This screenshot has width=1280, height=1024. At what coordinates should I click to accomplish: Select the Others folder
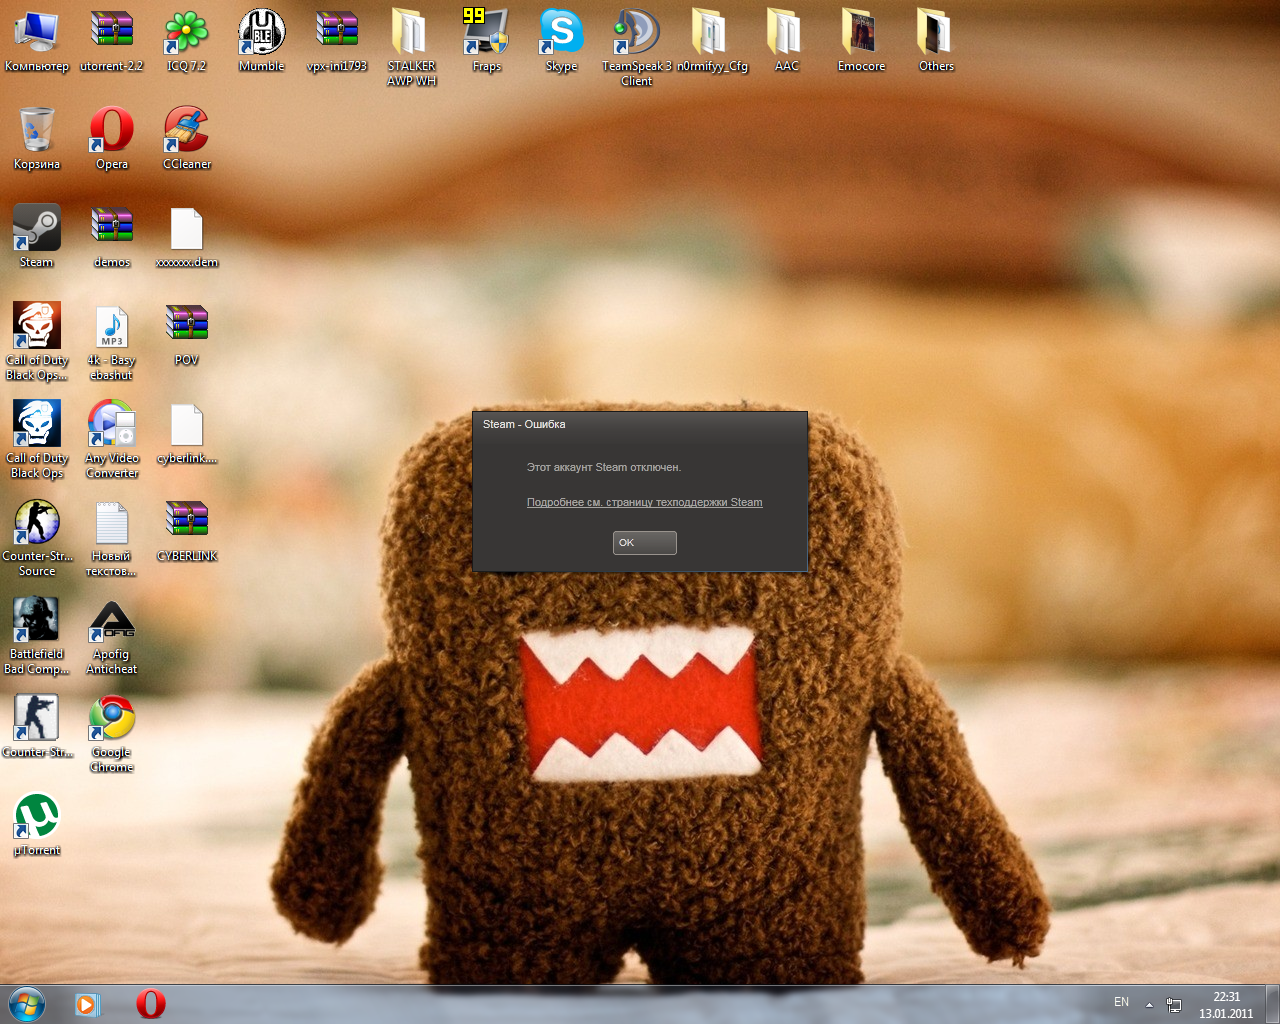(x=937, y=41)
